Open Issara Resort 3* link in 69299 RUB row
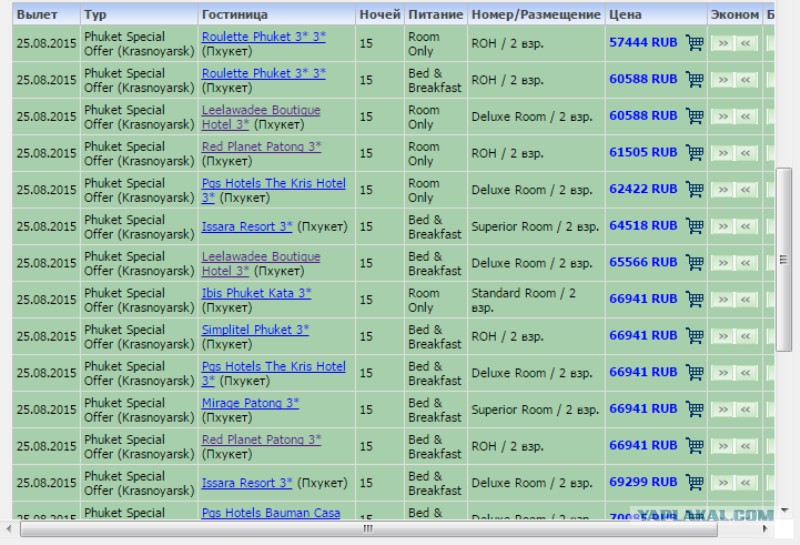The image size is (800, 545). [247, 483]
